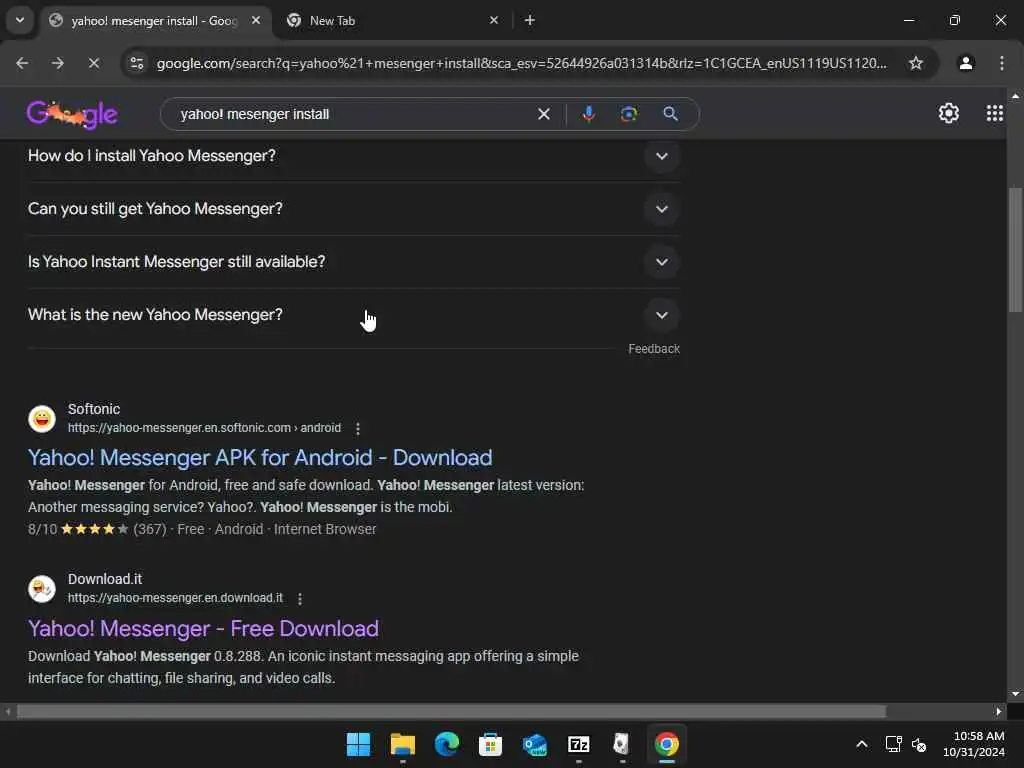1024x768 pixels.
Task: Open the tab search dropdown
Action: pos(20,20)
